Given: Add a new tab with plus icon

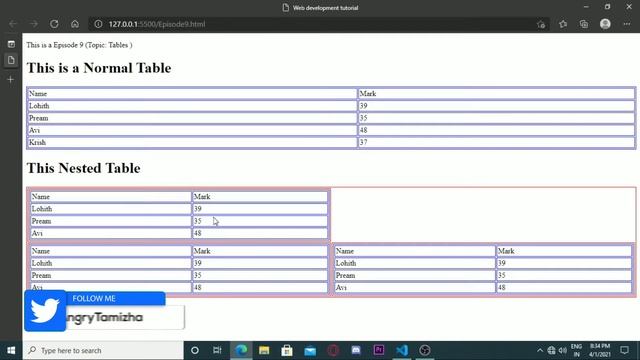Looking at the screenshot, I should click(x=11, y=80).
